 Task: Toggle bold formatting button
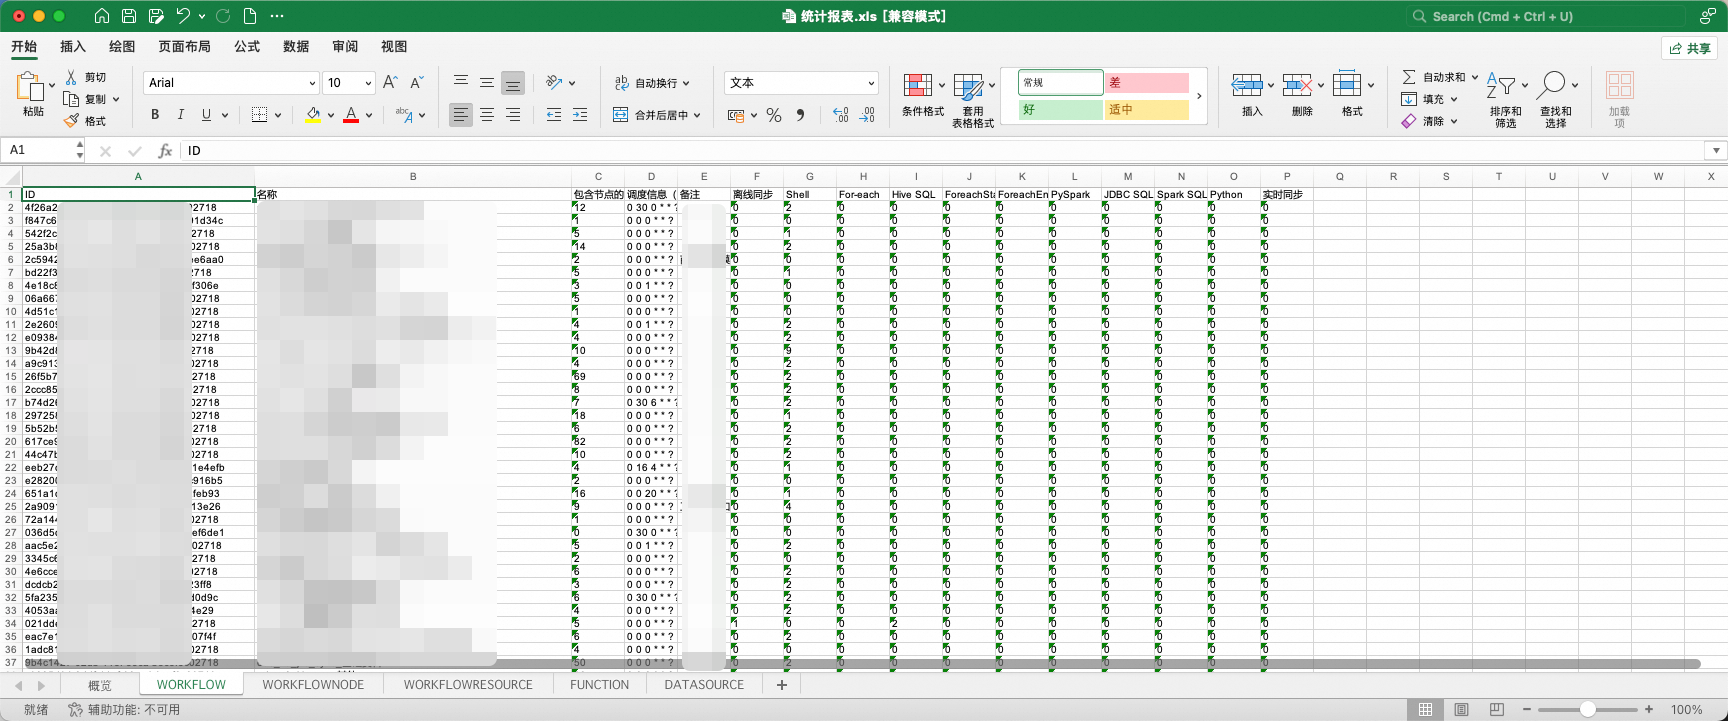point(155,115)
